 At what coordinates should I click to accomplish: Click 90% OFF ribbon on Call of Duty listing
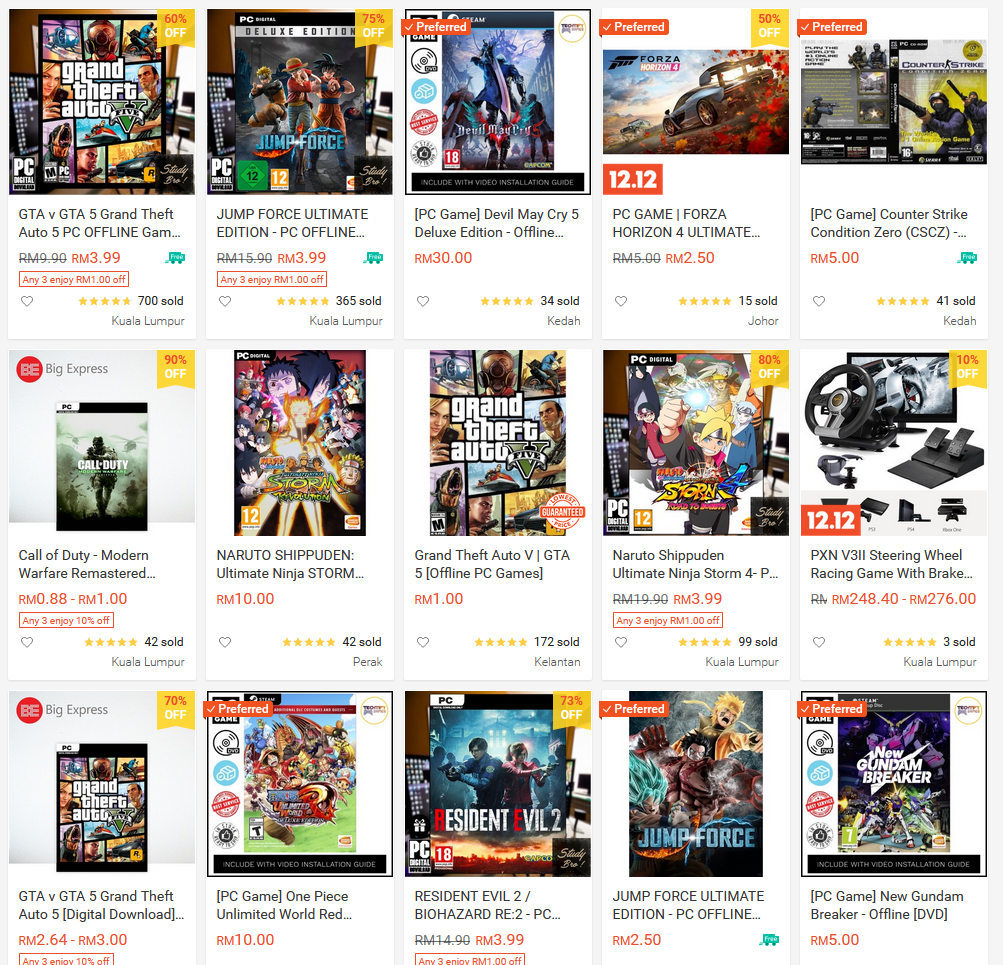point(175,368)
